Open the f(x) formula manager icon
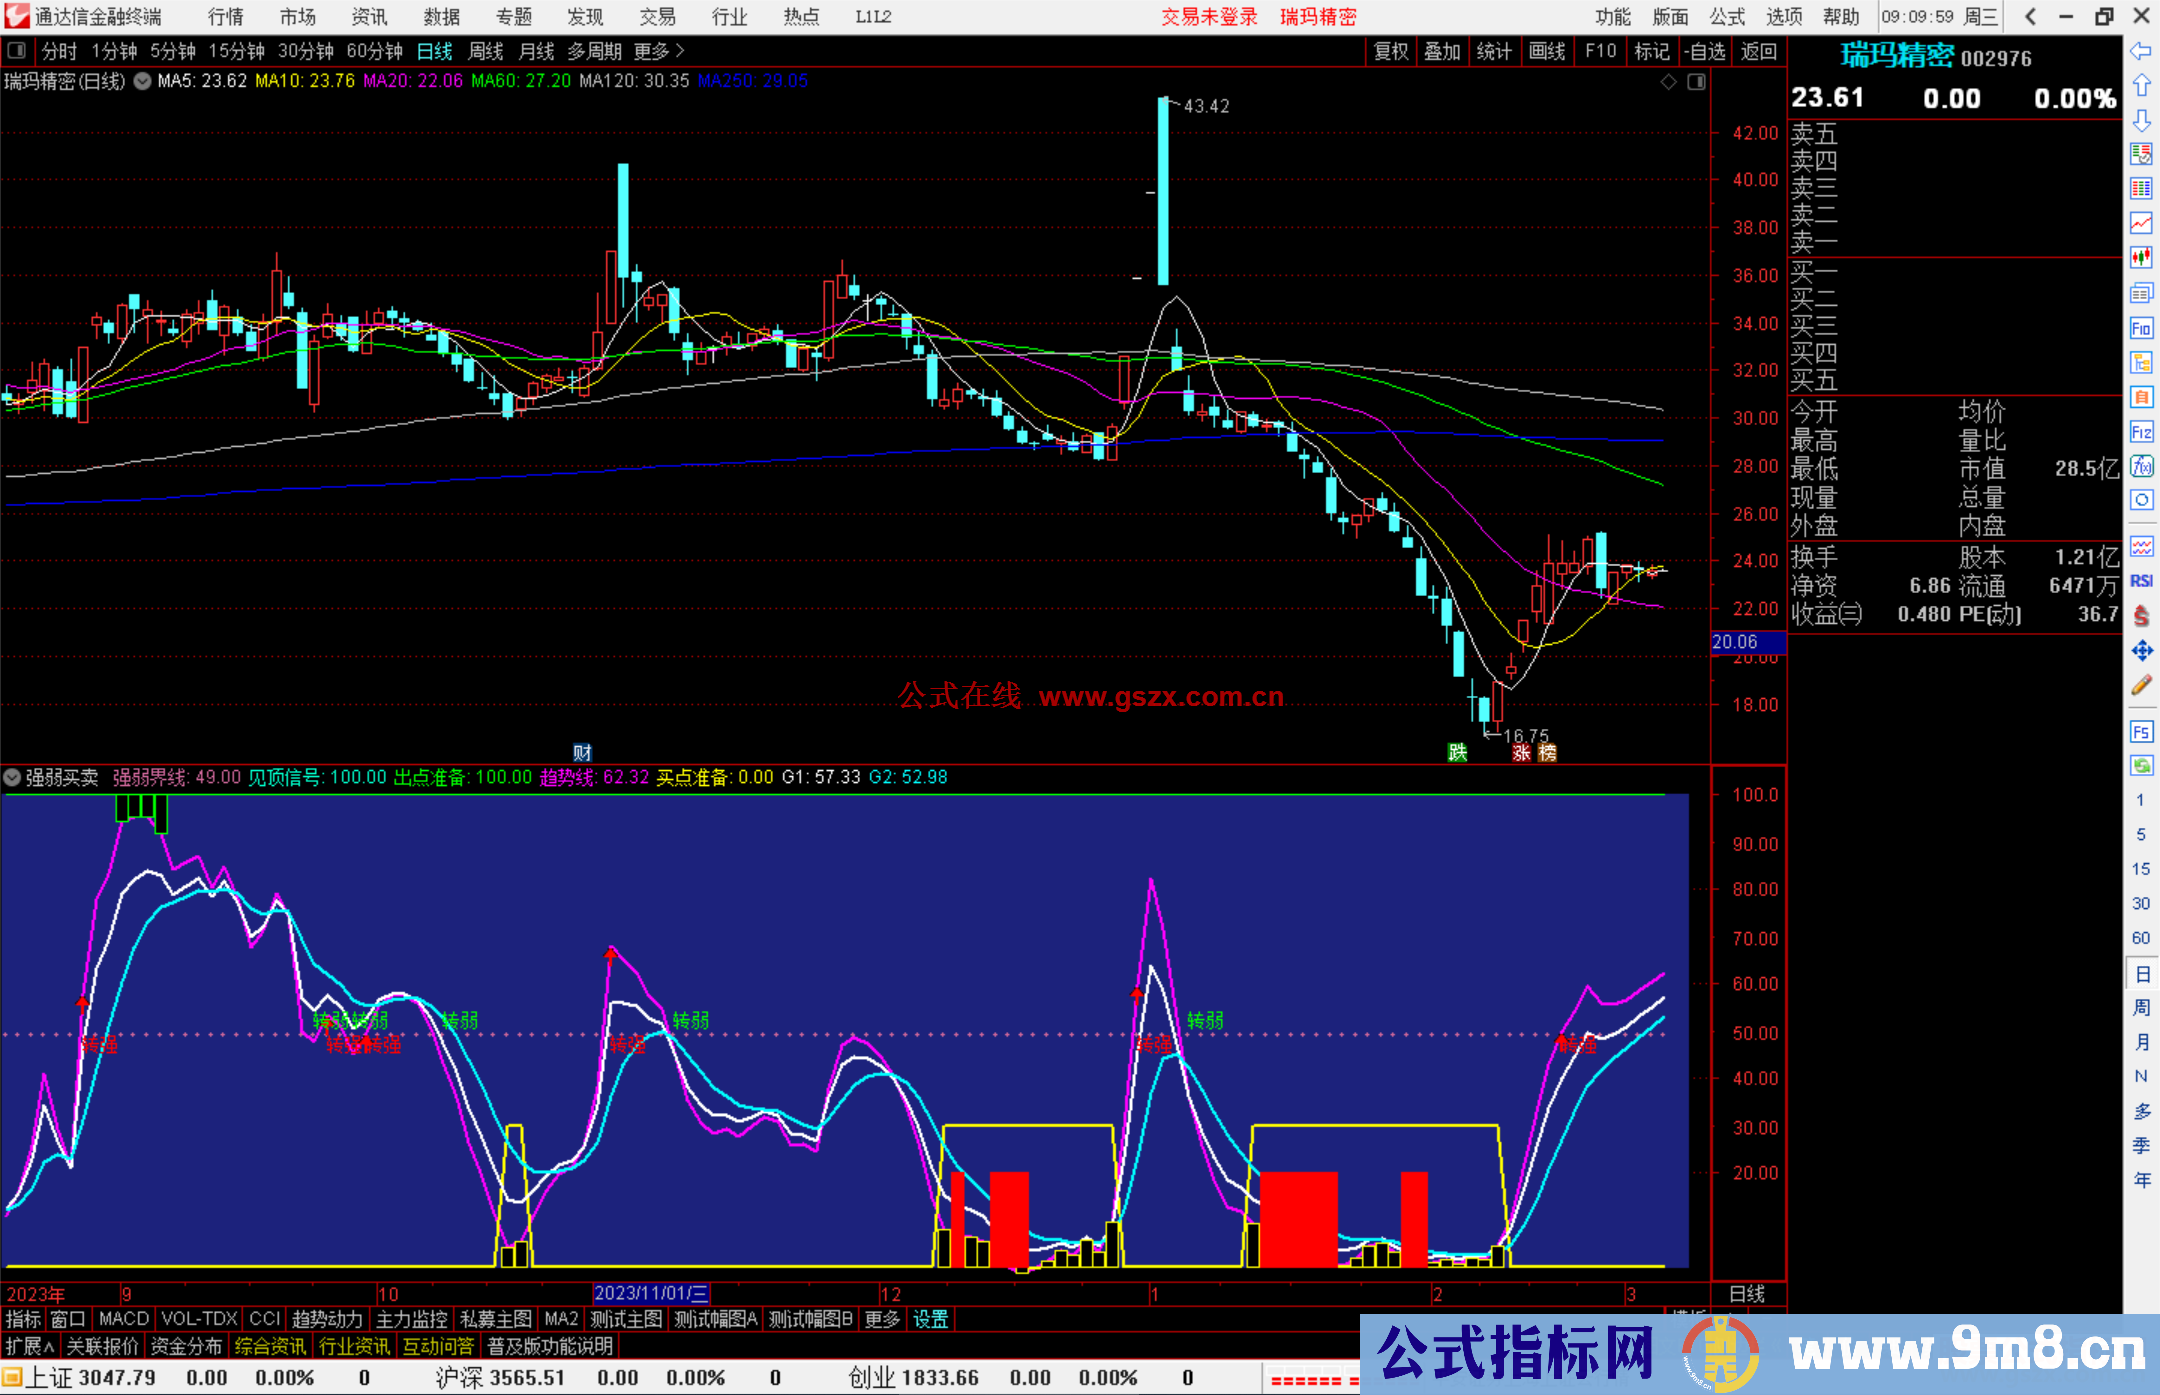 coord(2141,466)
